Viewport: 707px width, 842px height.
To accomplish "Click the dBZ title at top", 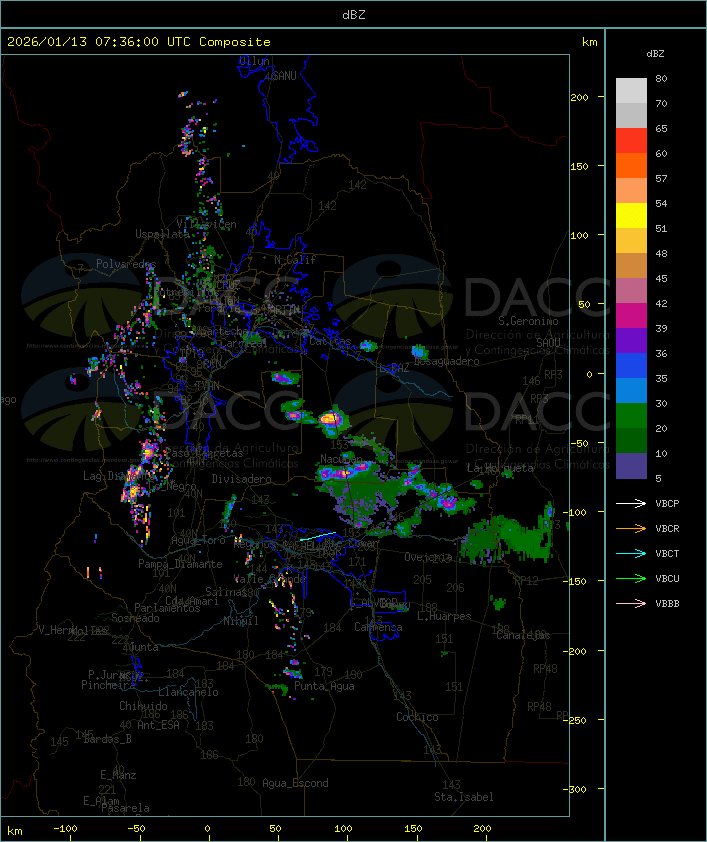I will coord(354,14).
